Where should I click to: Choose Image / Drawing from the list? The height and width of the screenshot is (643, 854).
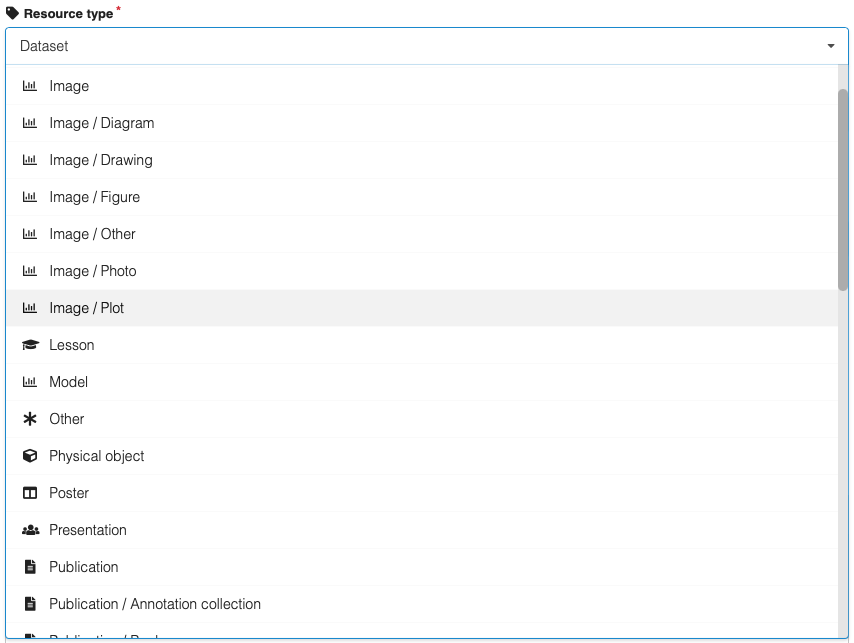tap(100, 160)
